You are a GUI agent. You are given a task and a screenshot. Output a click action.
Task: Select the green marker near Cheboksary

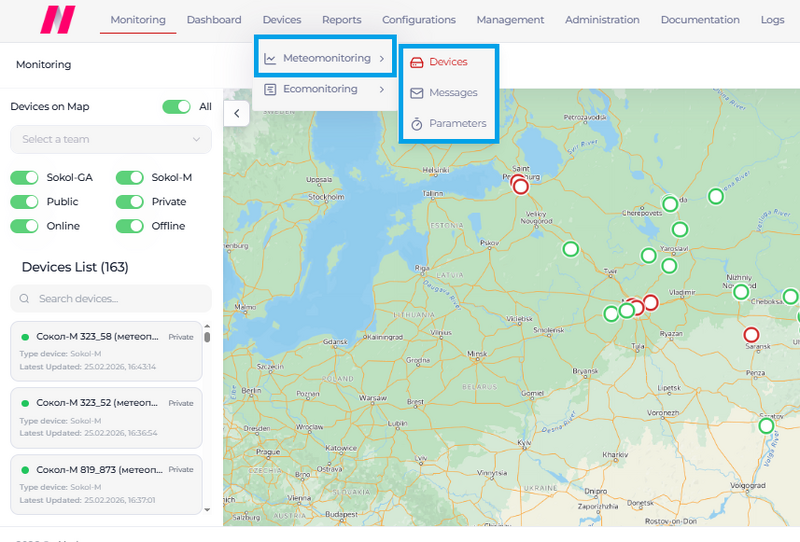790,296
